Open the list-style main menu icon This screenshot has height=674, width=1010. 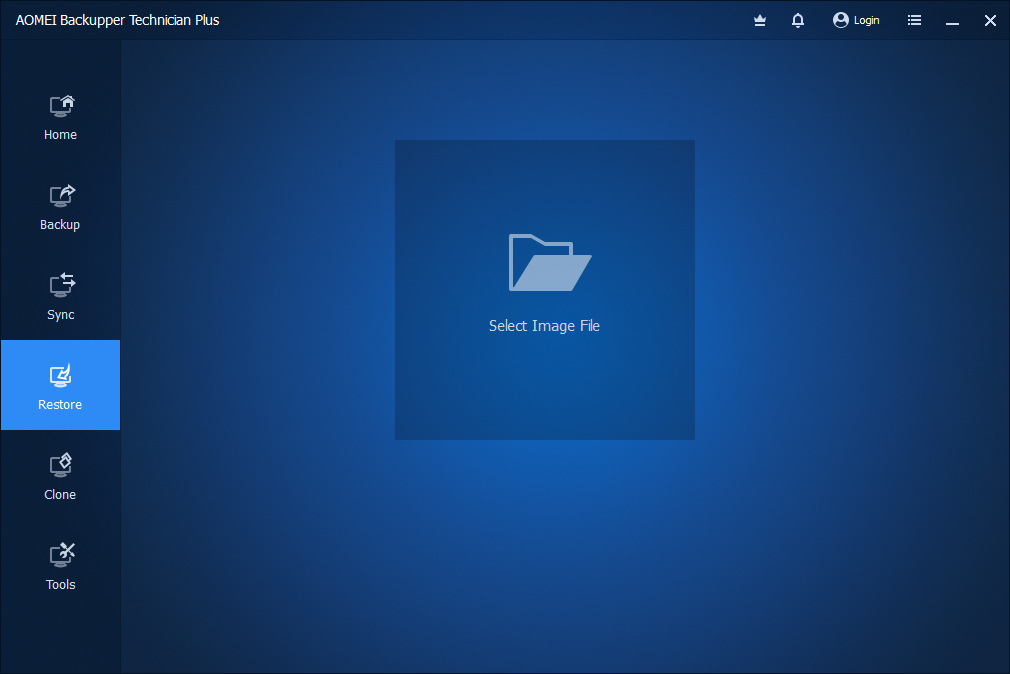(914, 20)
